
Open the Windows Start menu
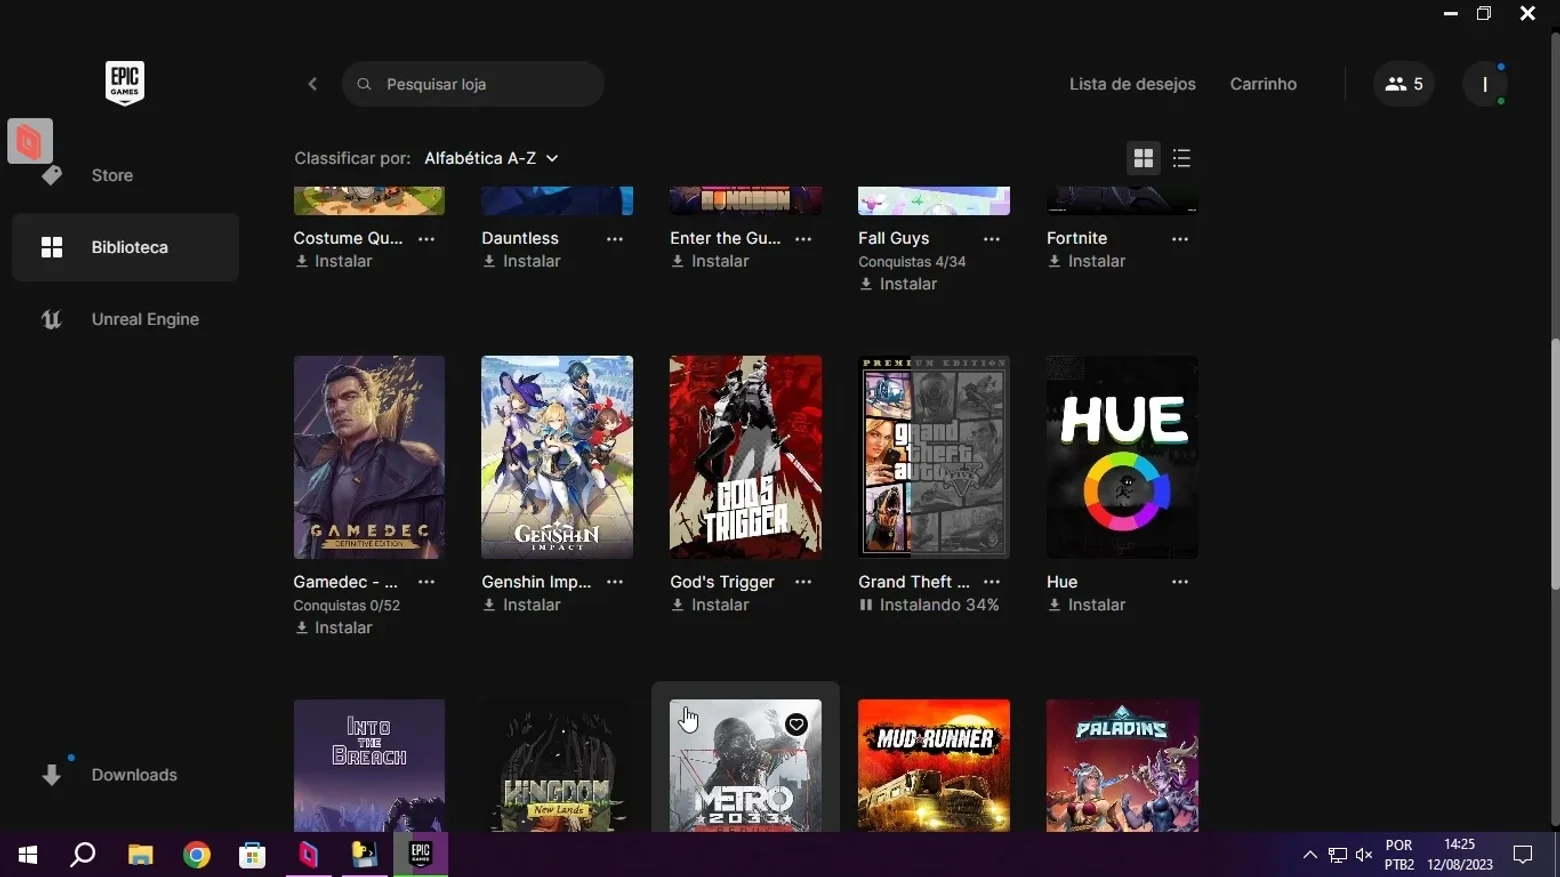click(x=28, y=855)
